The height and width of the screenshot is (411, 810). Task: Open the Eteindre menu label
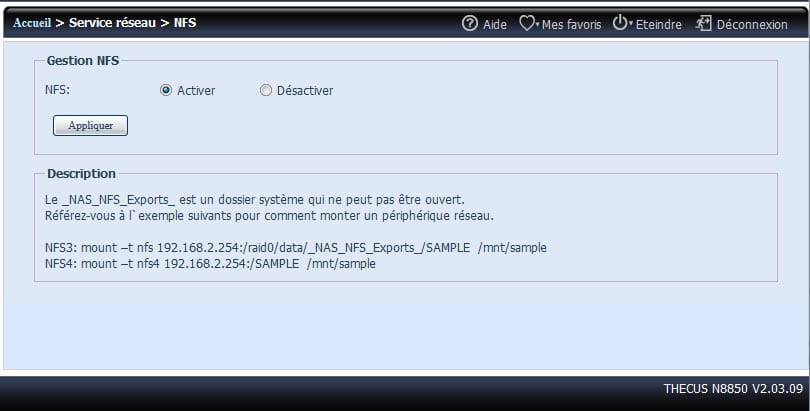pyautogui.click(x=659, y=24)
